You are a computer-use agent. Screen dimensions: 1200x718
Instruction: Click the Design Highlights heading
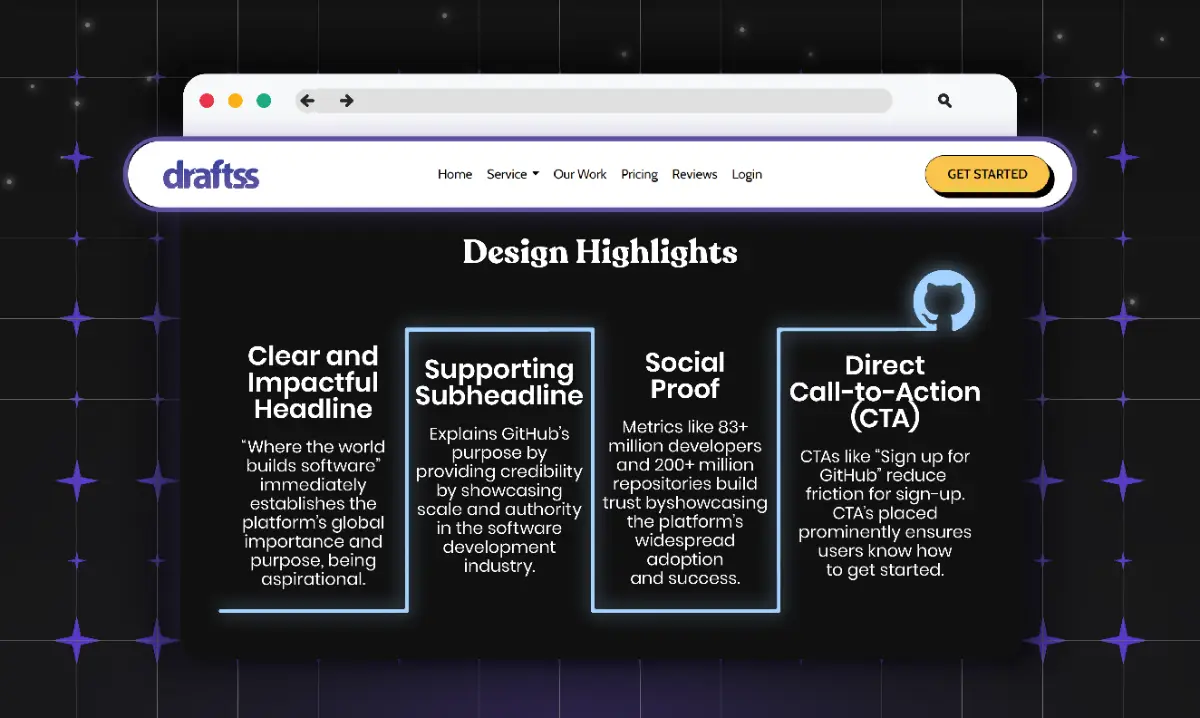600,253
